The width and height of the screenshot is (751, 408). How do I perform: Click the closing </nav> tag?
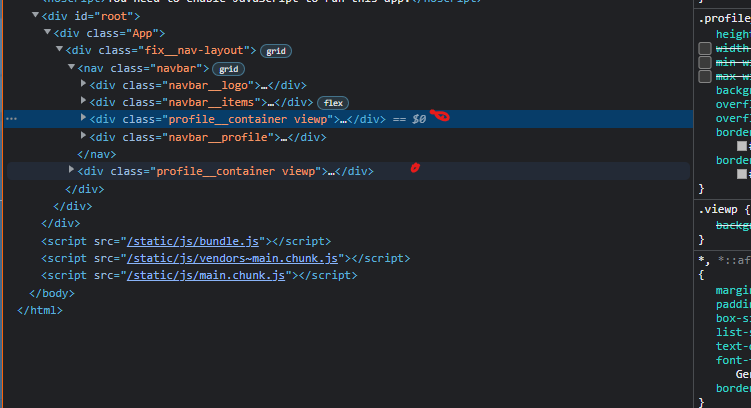pyautogui.click(x=97, y=154)
